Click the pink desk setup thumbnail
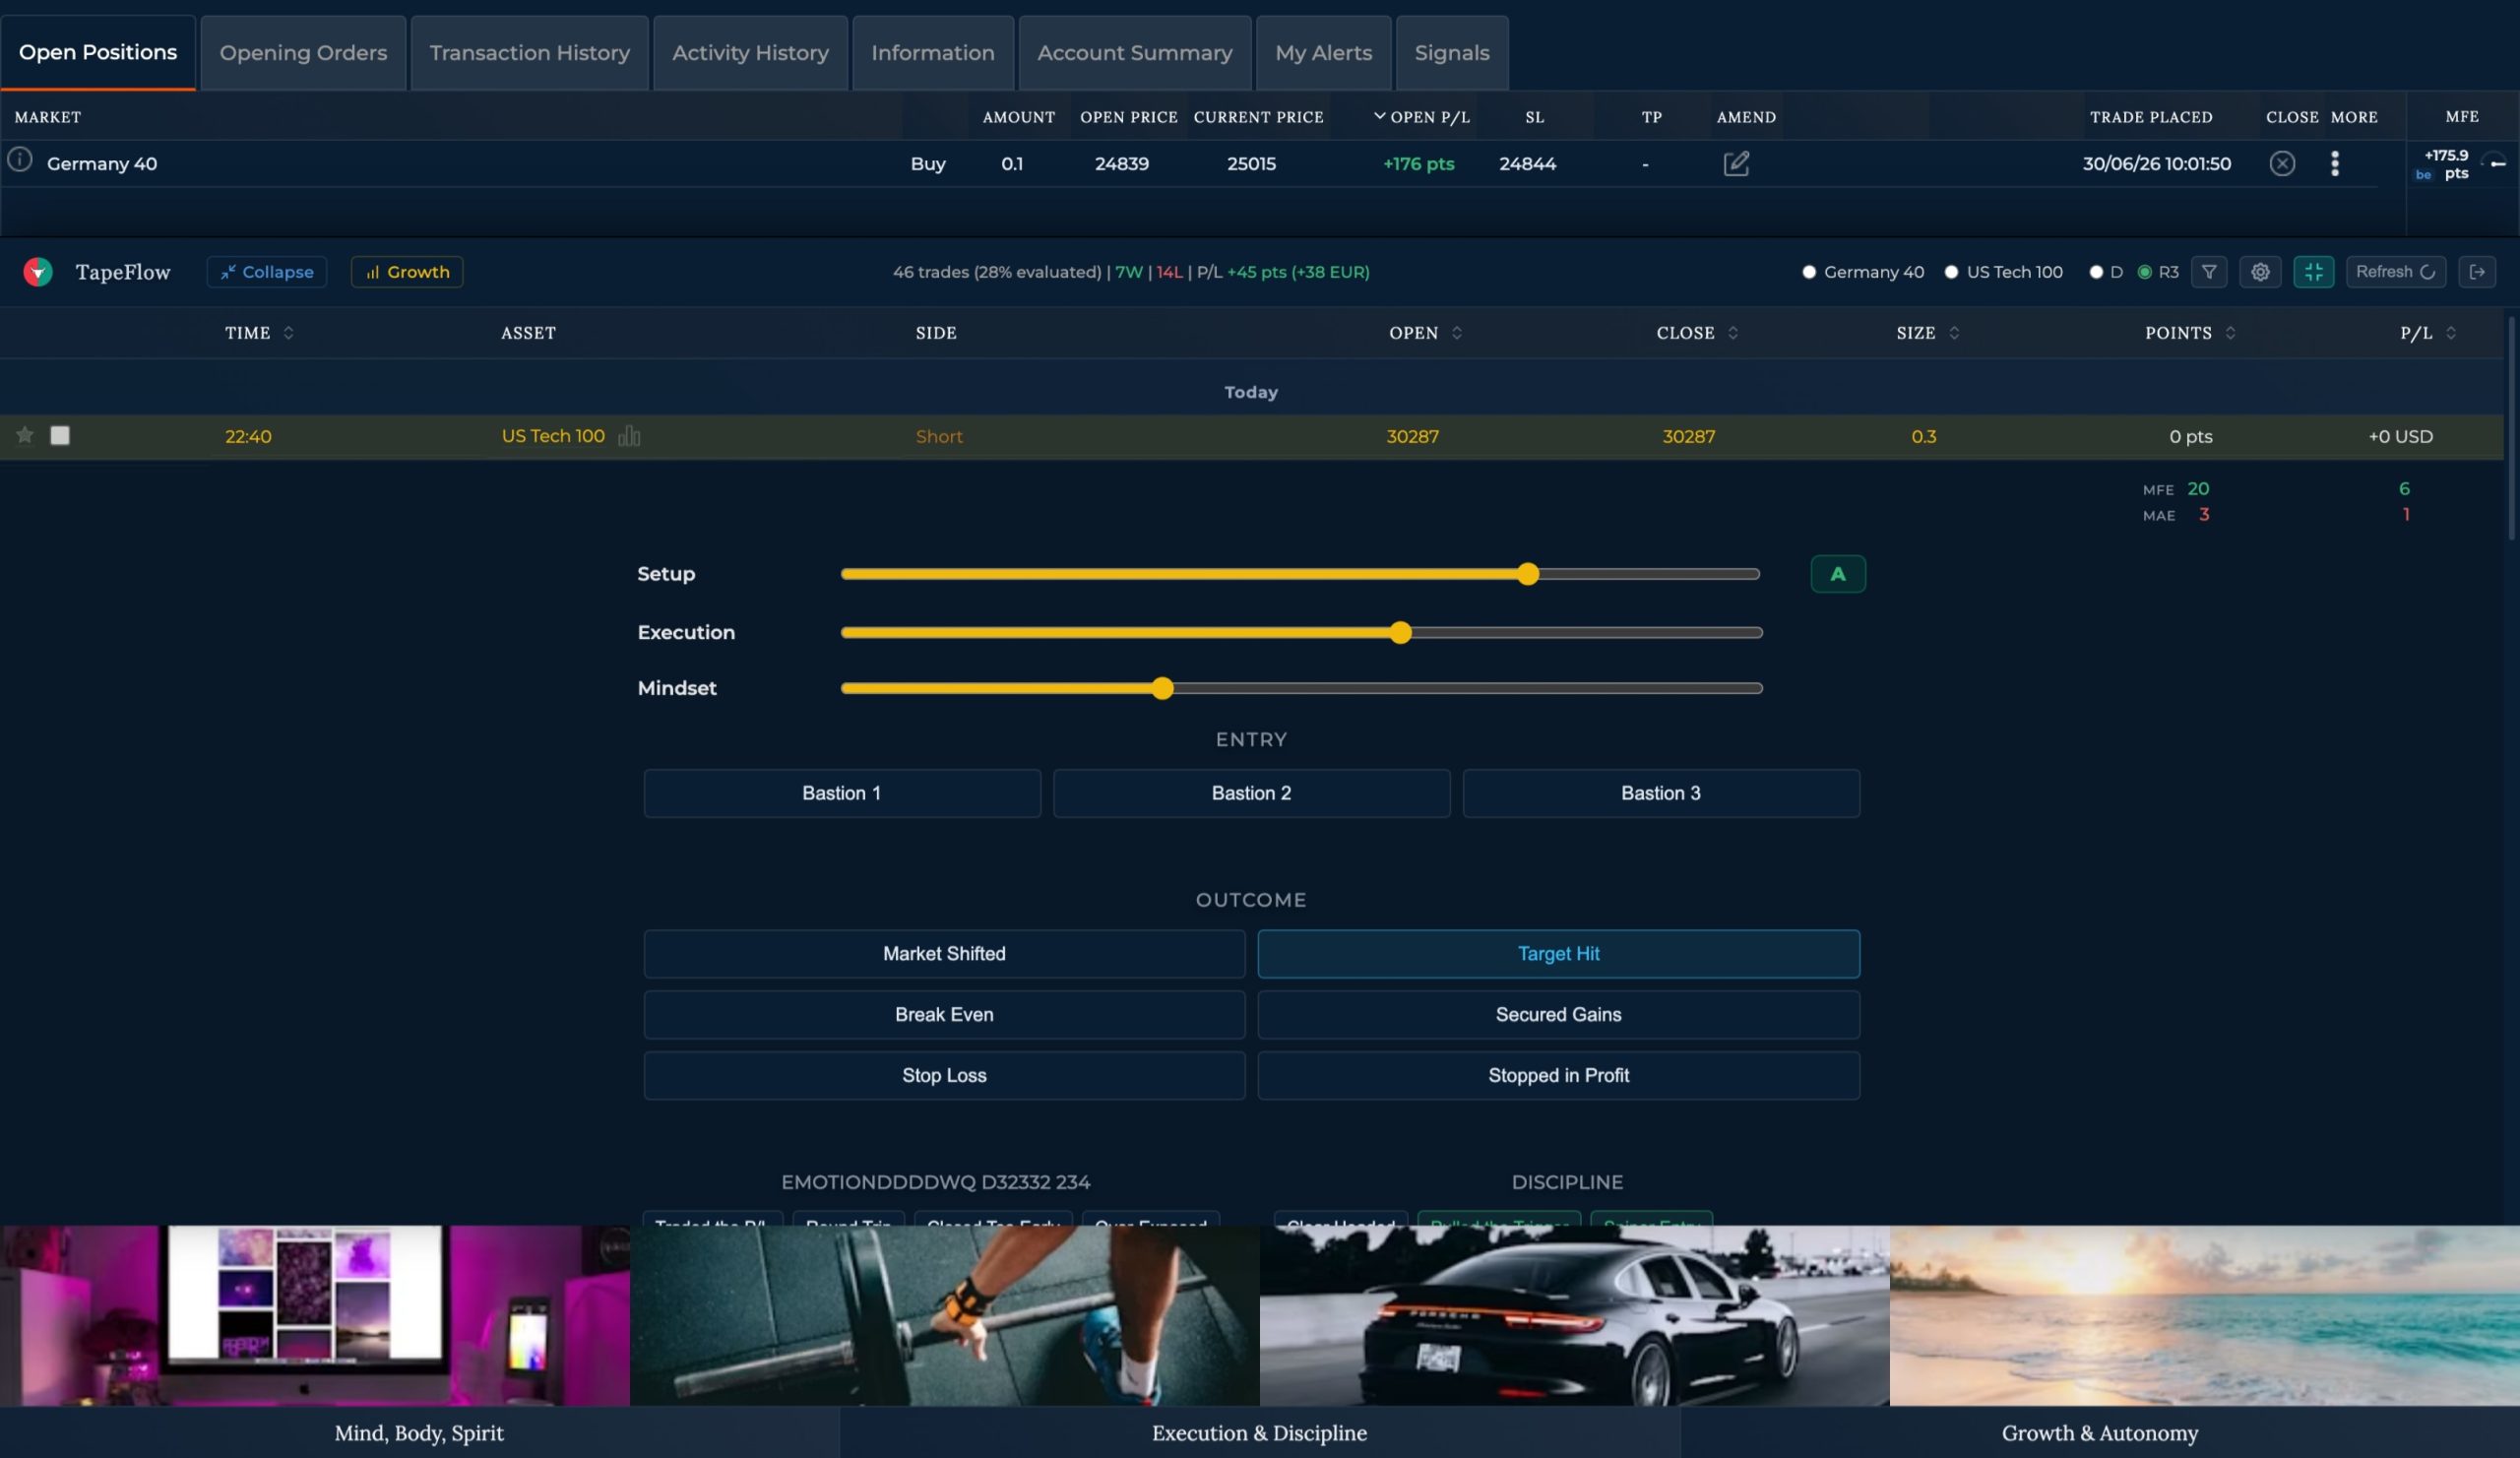Screen dimensions: 2520x1458 click(x=315, y=1315)
